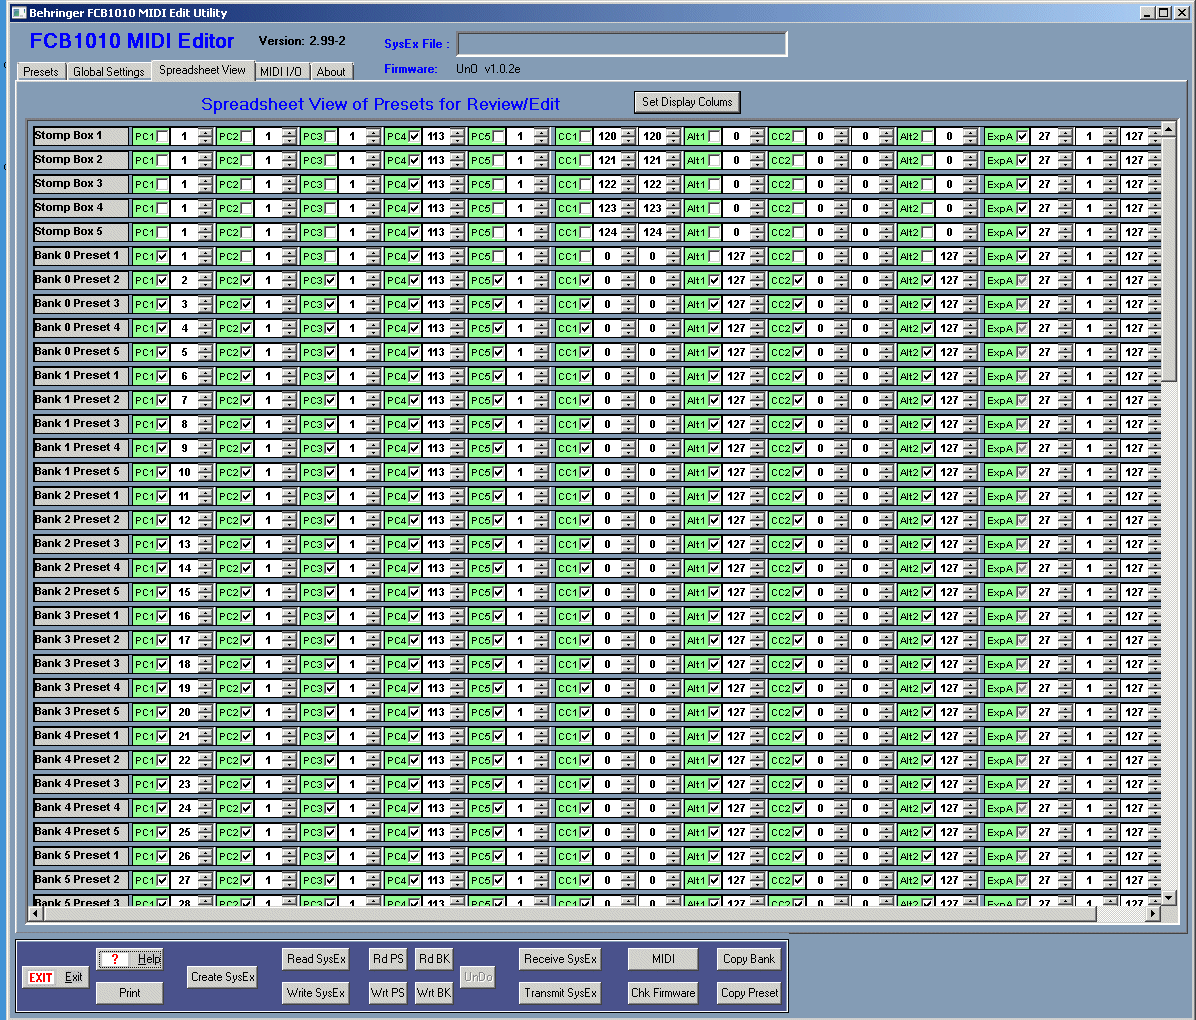
Task: Click PC1 spinner in Bank 0 Preset 2 row
Action: pos(205,281)
